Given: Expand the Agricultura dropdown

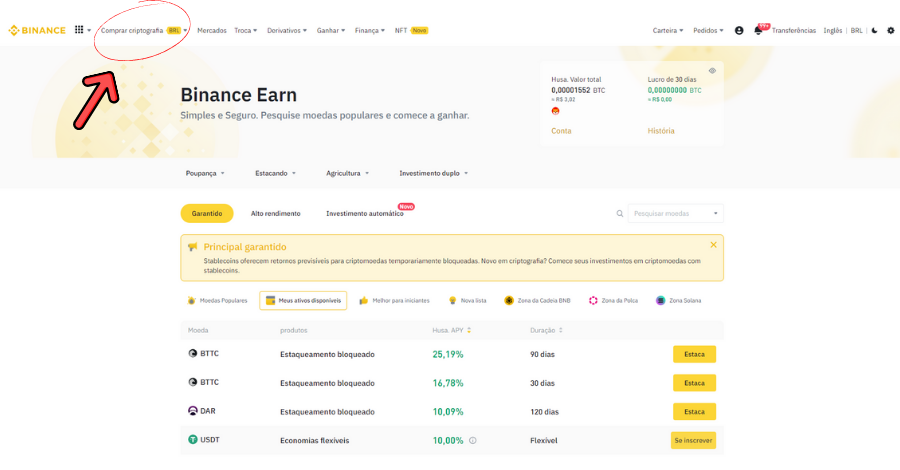Looking at the screenshot, I should pos(347,173).
